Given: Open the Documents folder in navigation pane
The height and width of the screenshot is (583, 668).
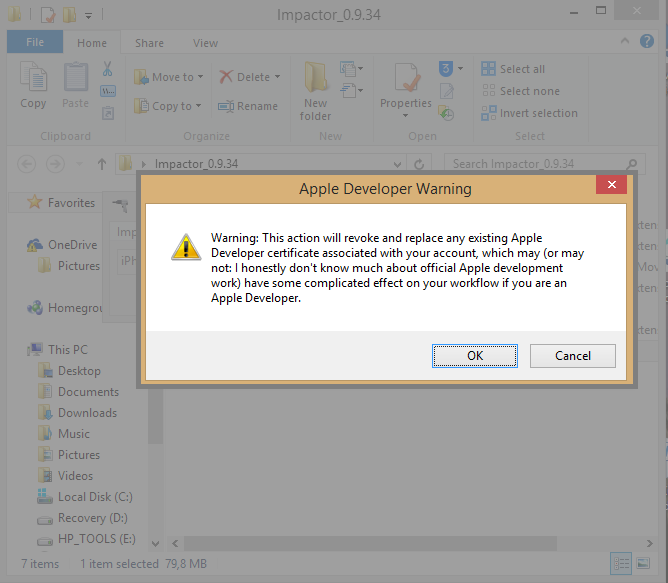Looking at the screenshot, I should point(78,392).
